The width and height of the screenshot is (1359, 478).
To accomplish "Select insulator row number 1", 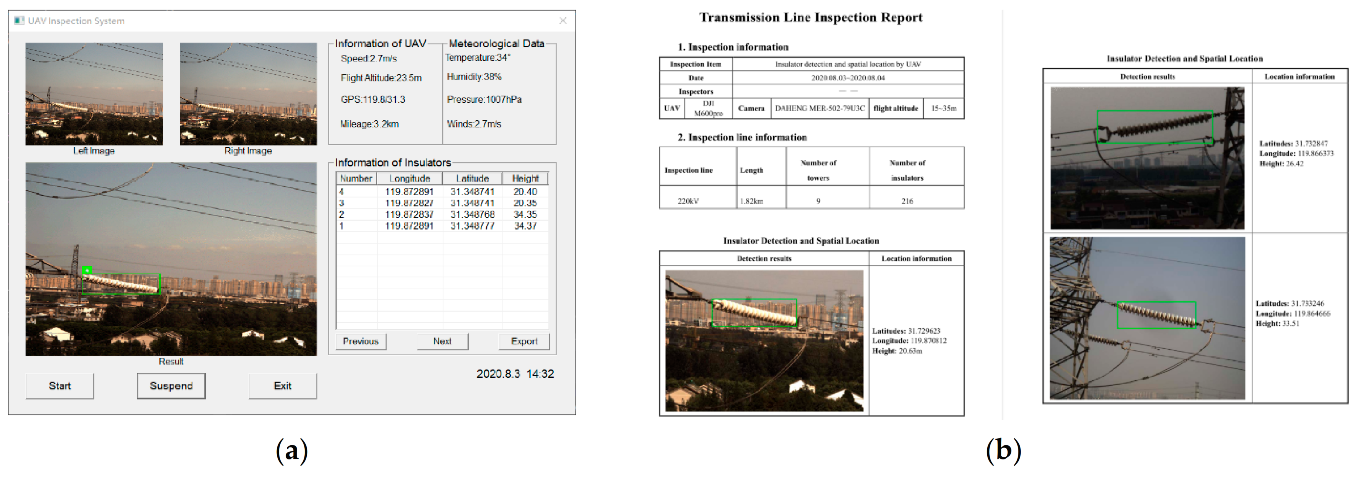I will [442, 226].
